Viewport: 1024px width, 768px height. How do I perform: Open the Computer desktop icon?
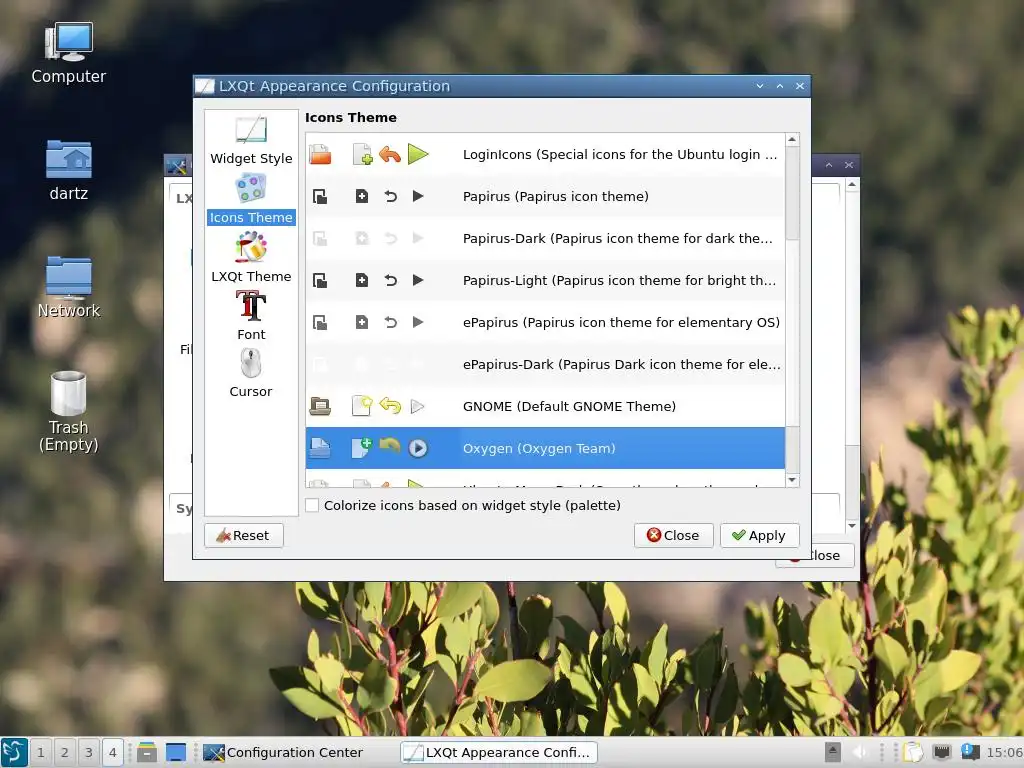[69, 53]
